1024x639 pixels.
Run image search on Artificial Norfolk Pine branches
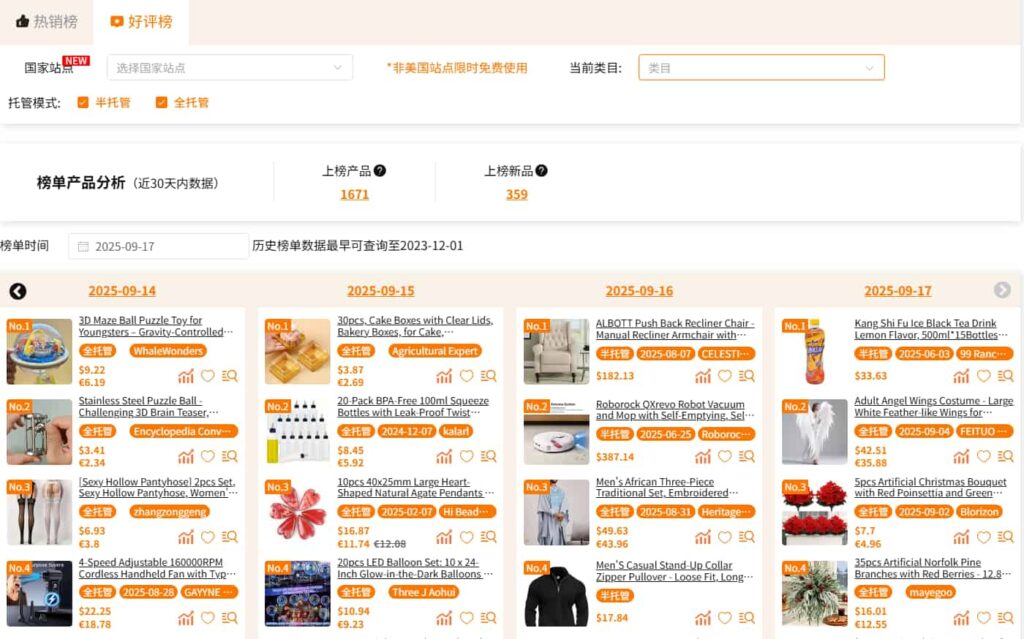point(1004,617)
